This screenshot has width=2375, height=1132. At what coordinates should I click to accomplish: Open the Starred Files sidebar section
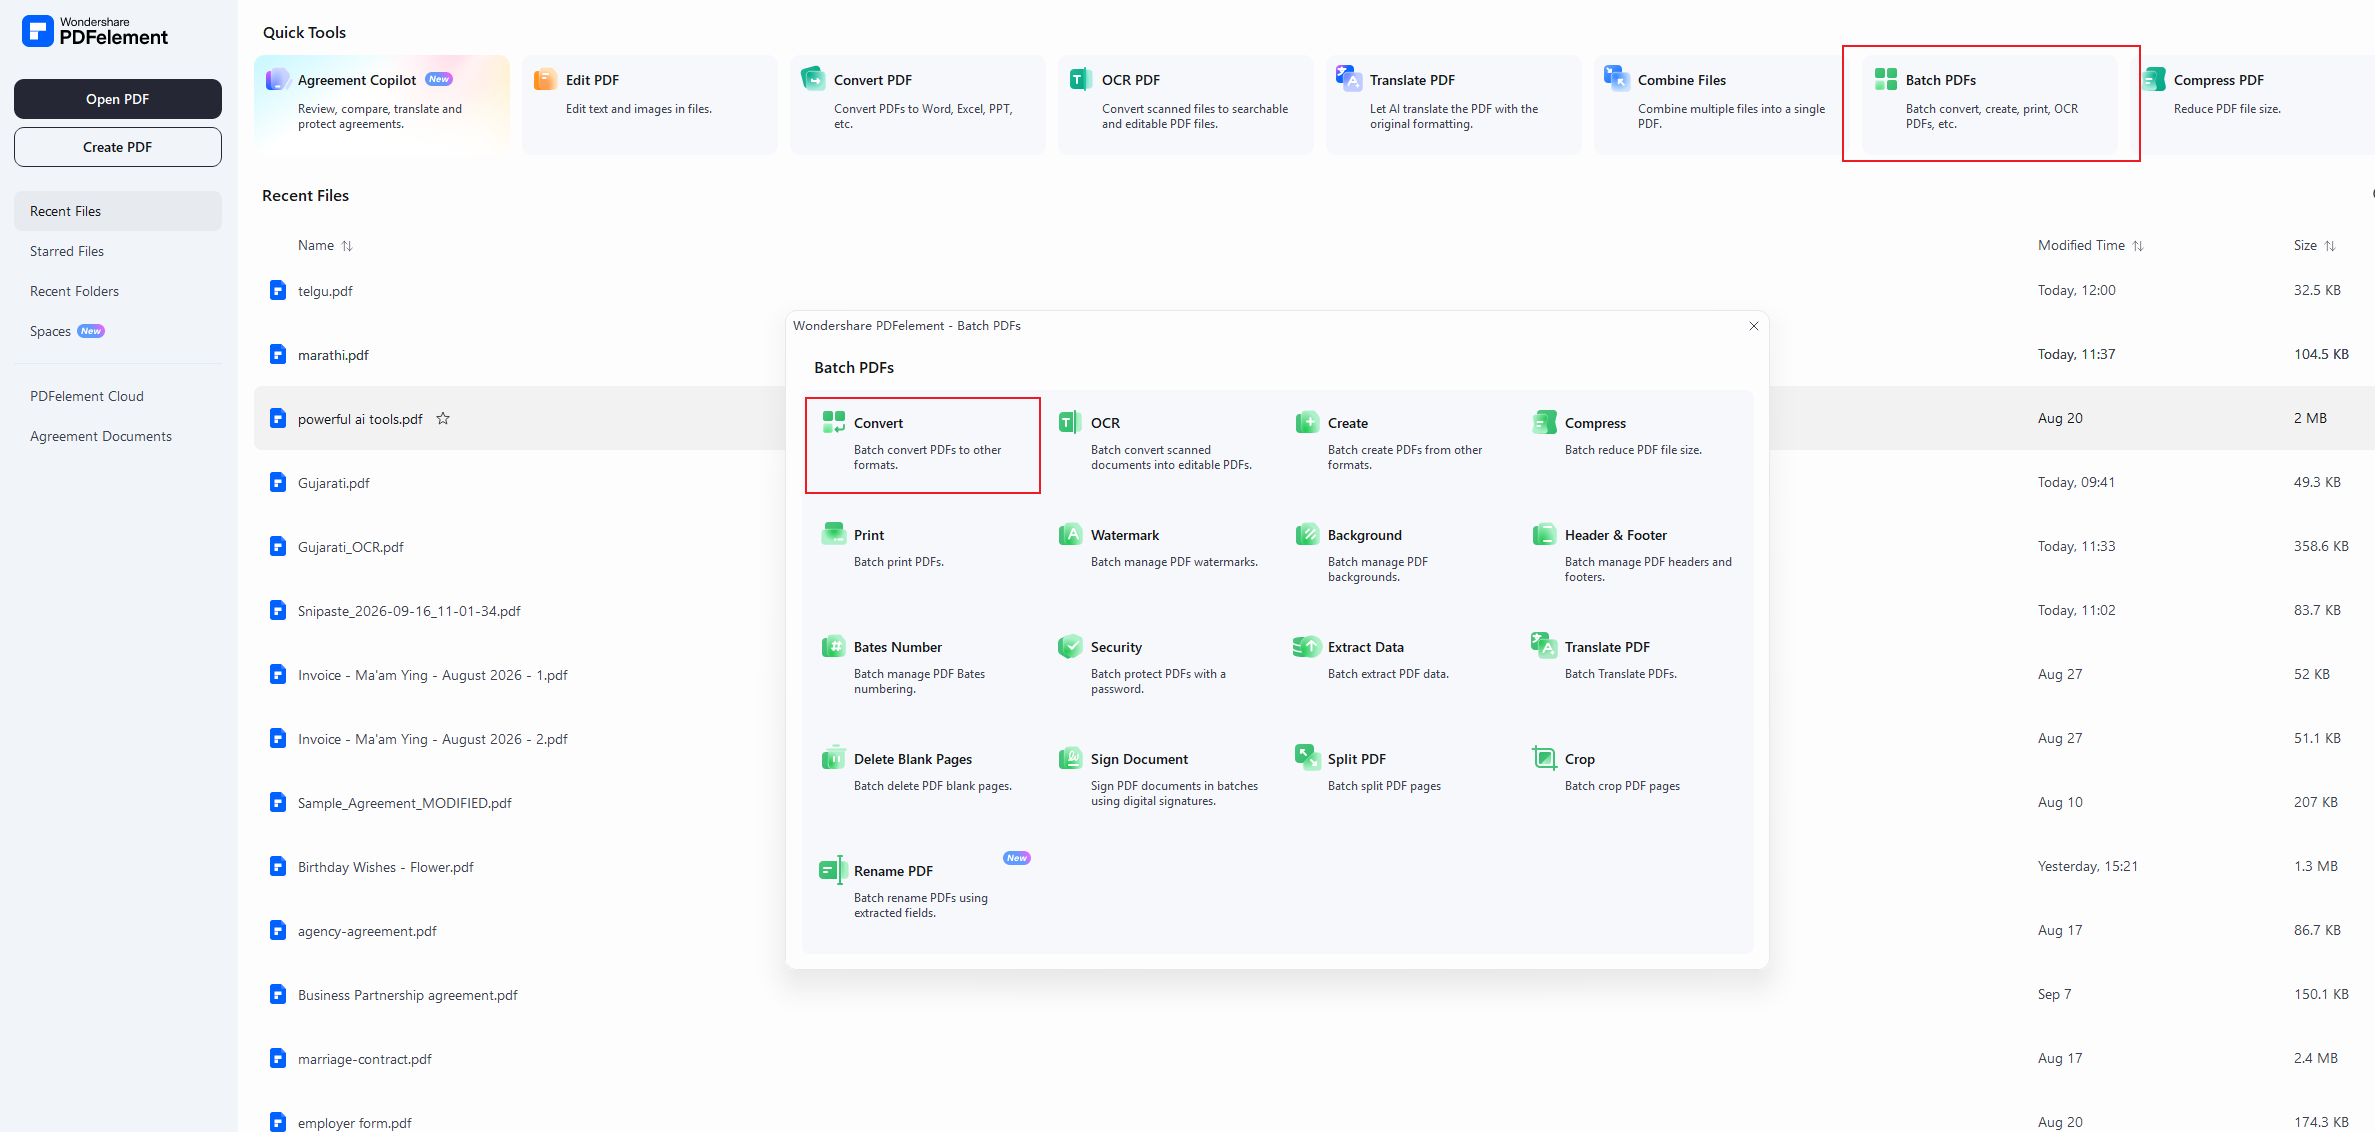click(x=118, y=251)
